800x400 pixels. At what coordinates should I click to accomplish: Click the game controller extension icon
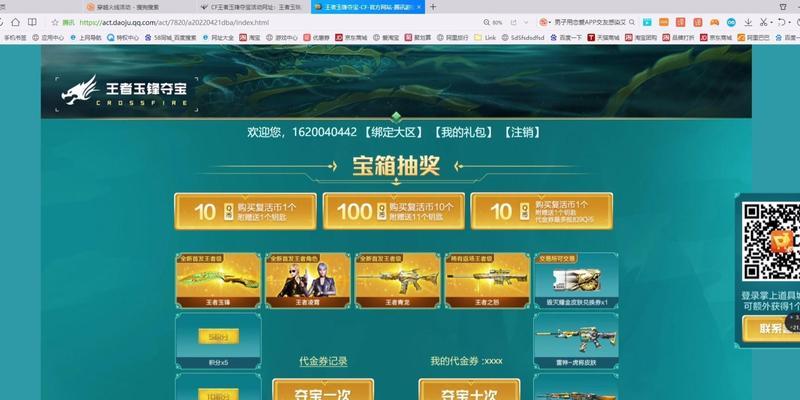[715, 22]
